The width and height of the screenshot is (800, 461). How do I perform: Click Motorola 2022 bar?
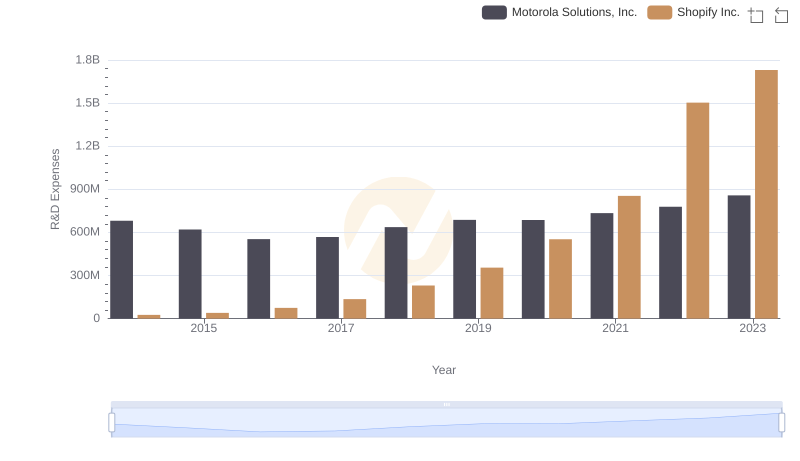pyautogui.click(x=670, y=263)
